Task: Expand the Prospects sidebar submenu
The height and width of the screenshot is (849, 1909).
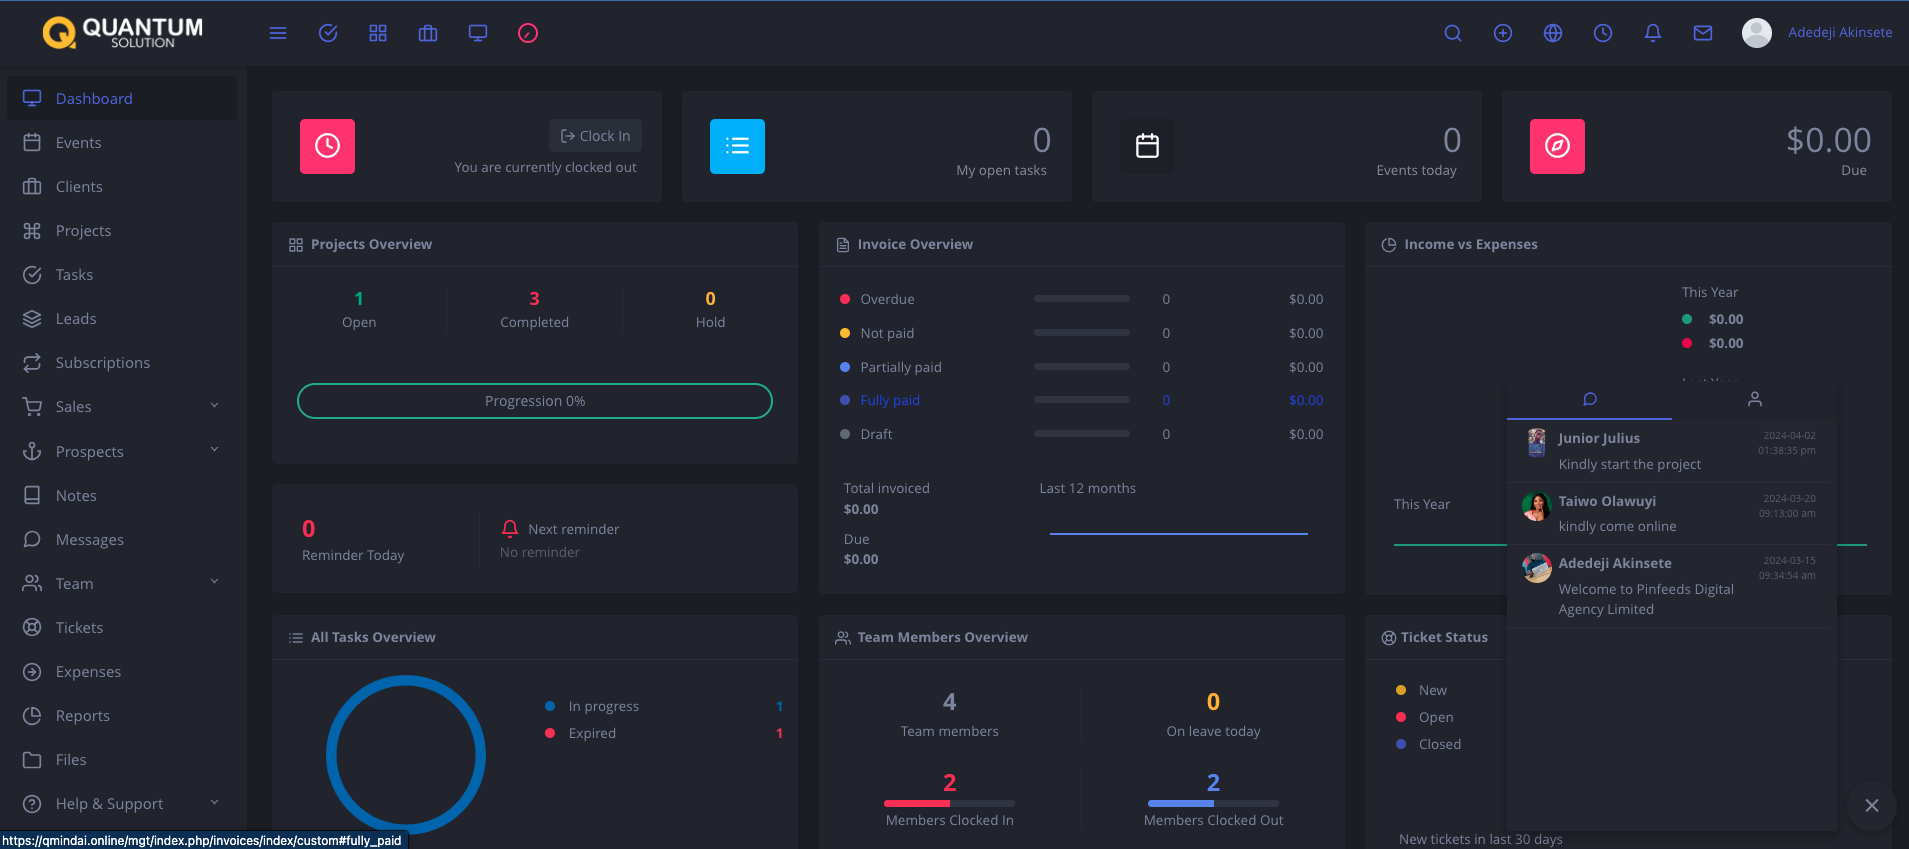Action: click(120, 452)
